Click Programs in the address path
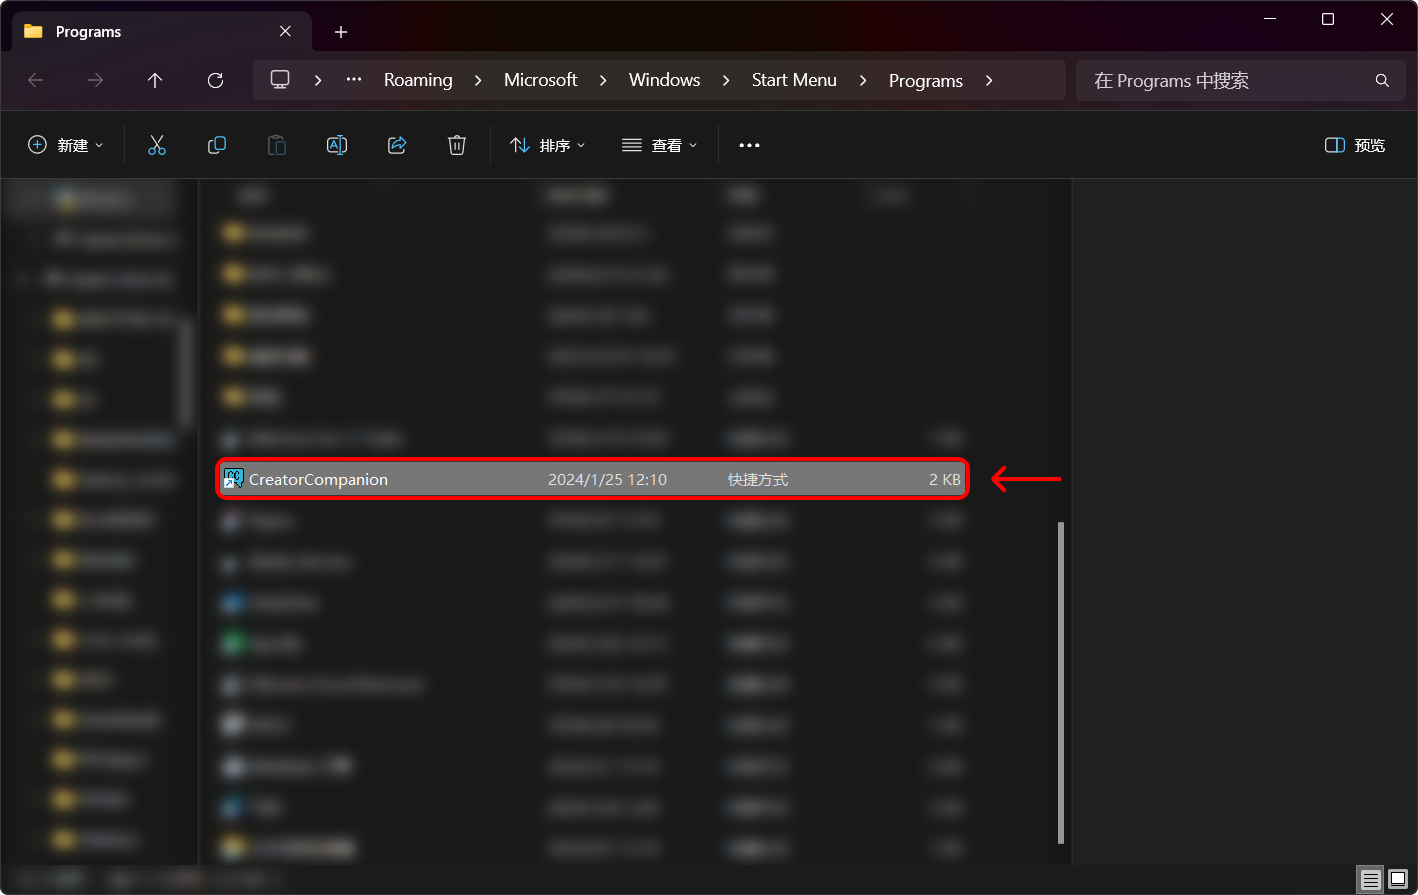The height and width of the screenshot is (895, 1418). 926,80
